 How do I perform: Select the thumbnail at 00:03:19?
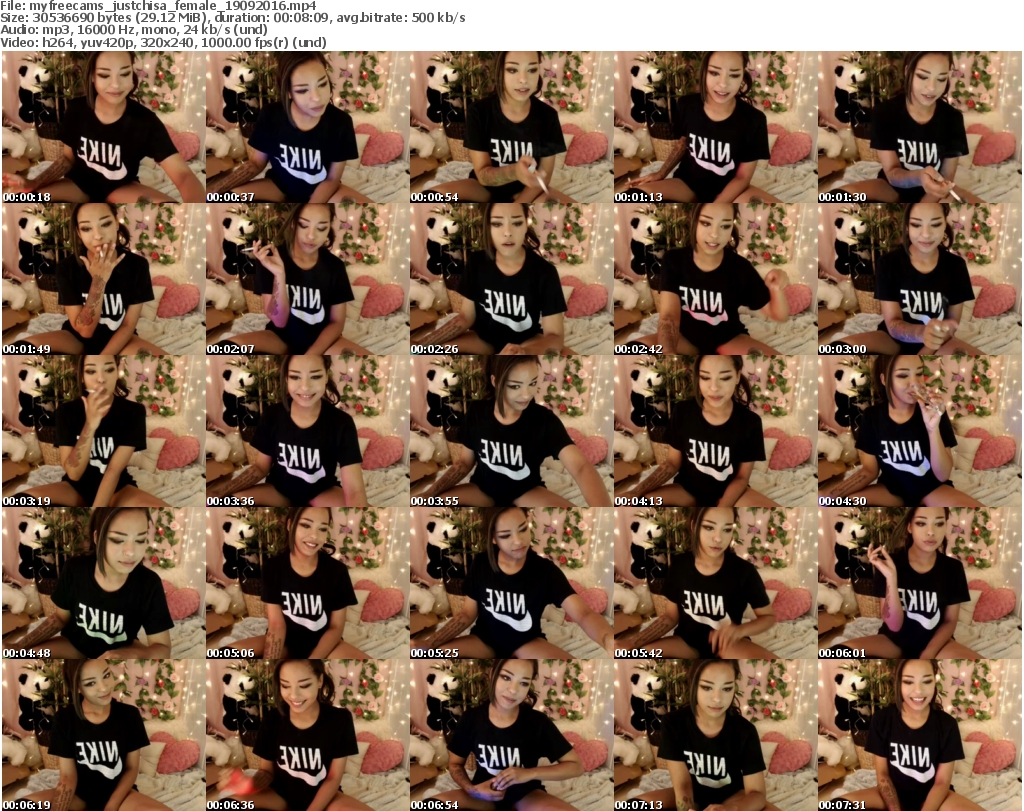[103, 432]
